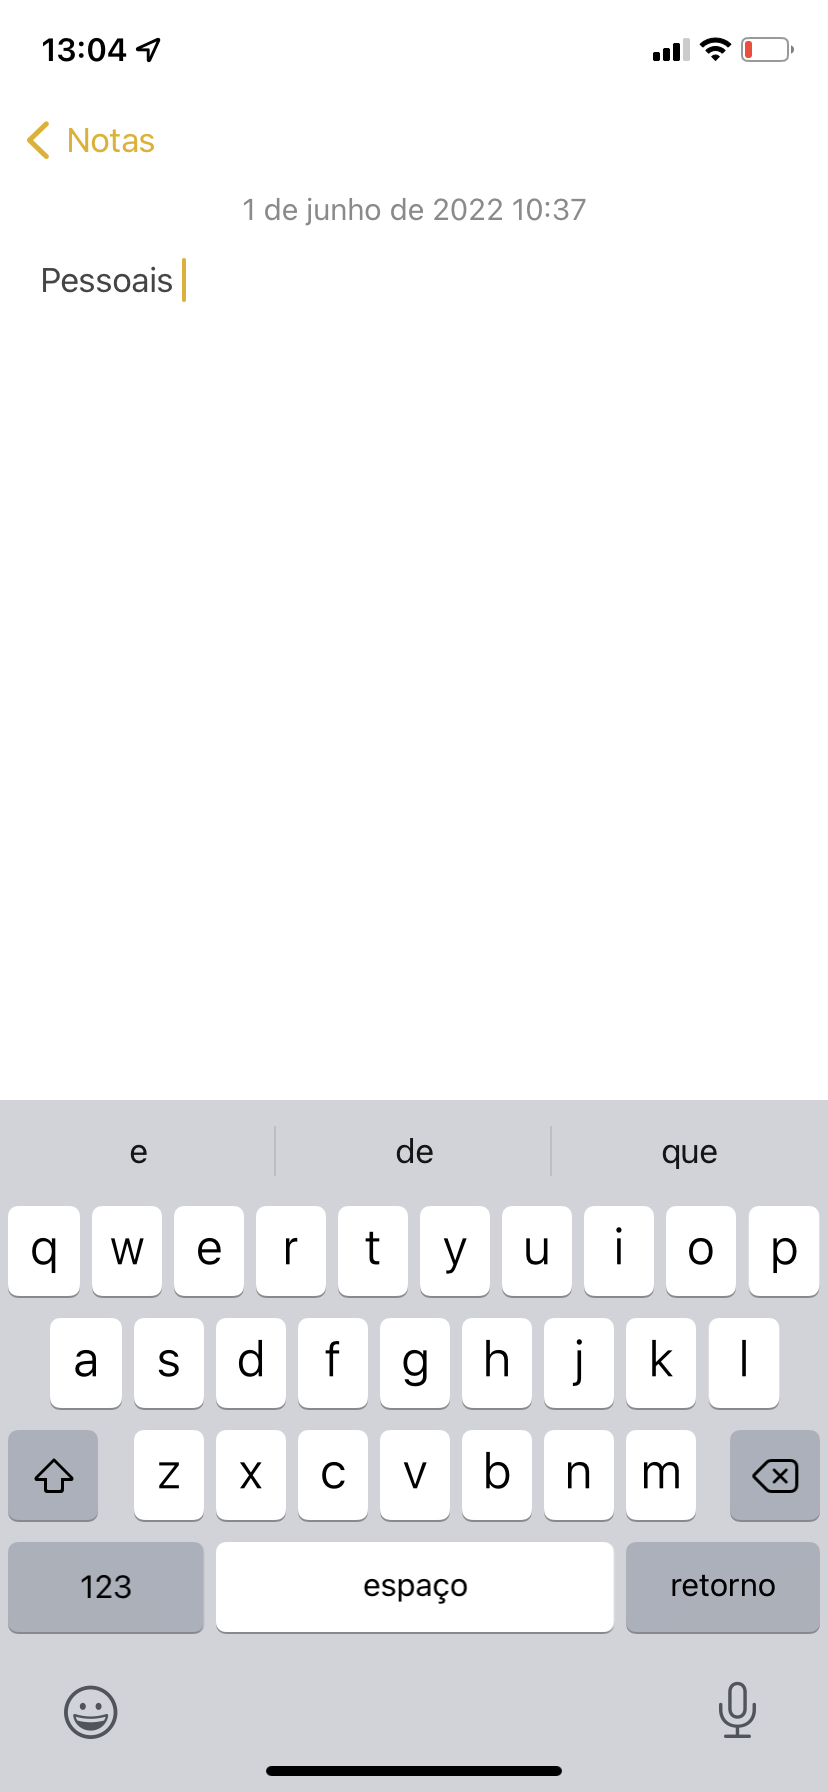Tap the location arrow beside the time

[x=149, y=49]
